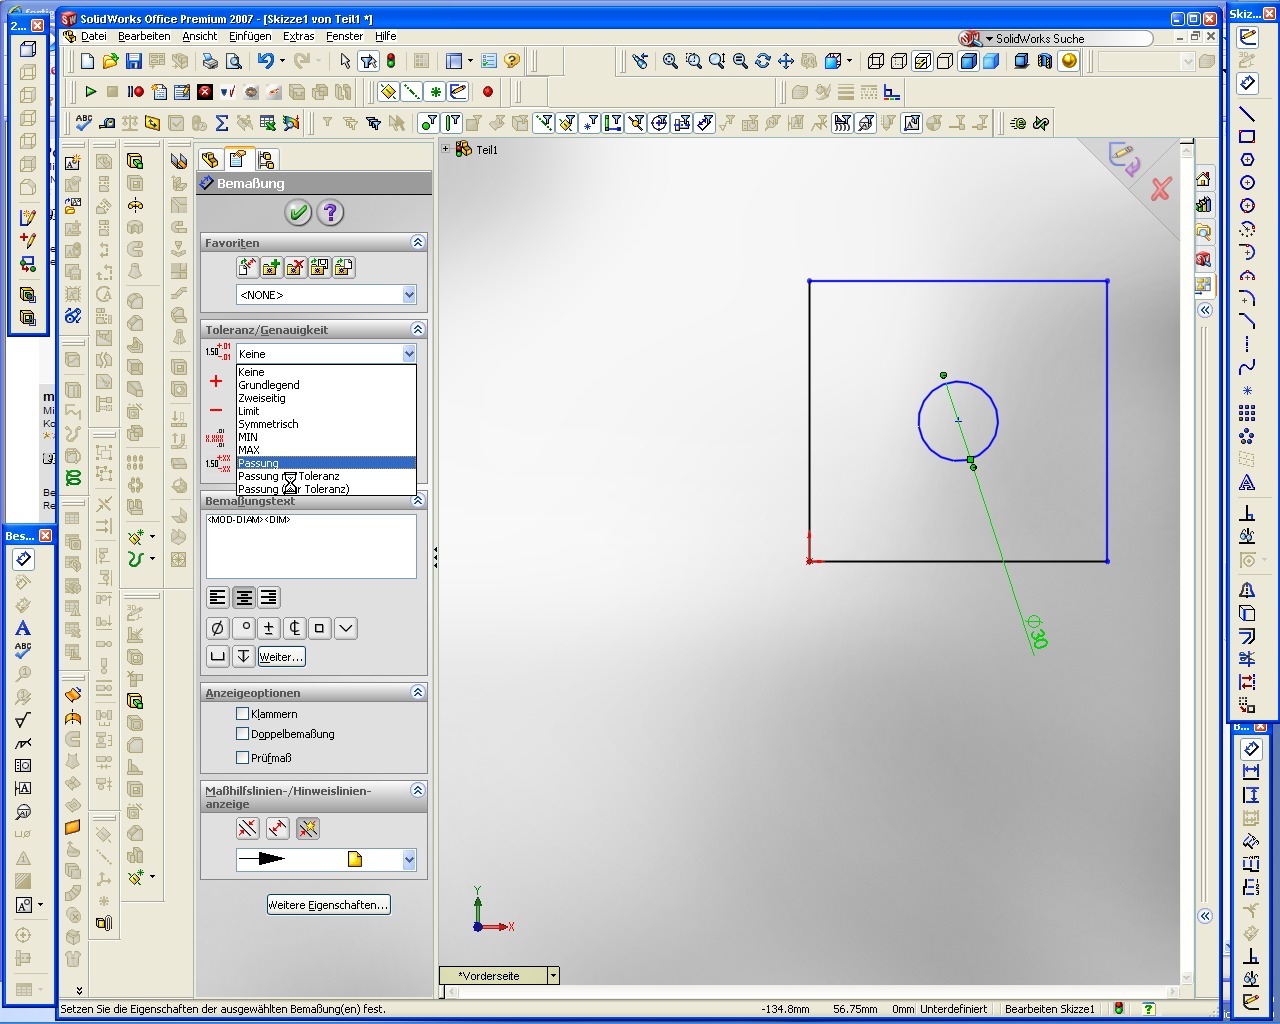
Task: Enable the Prüfmaß checkbox
Action: 242,757
